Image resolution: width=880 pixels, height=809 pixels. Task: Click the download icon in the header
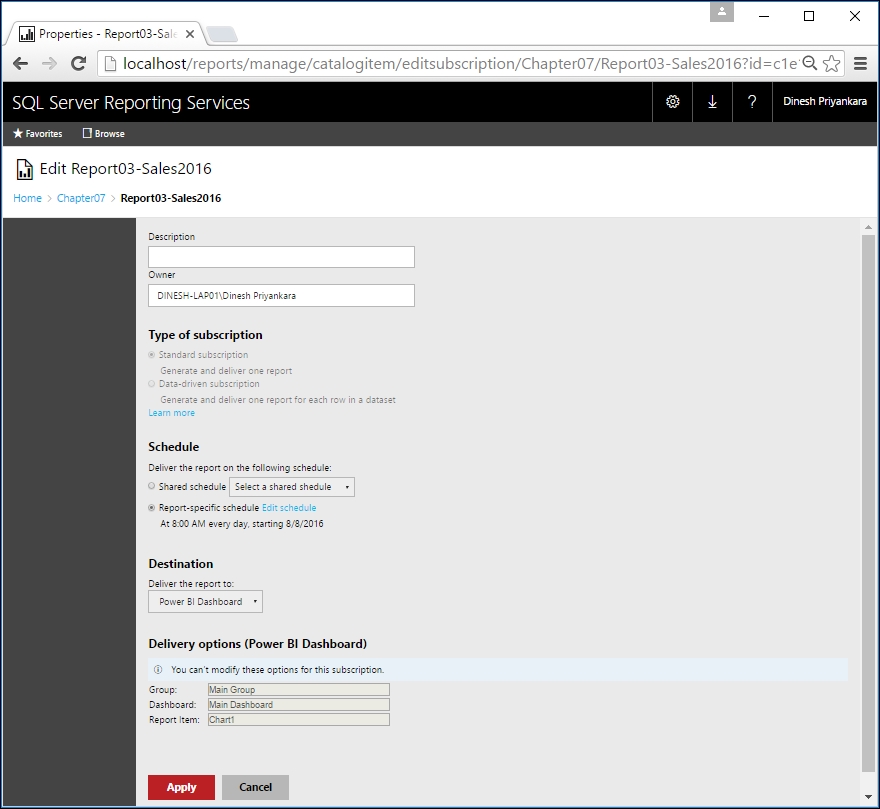(712, 102)
